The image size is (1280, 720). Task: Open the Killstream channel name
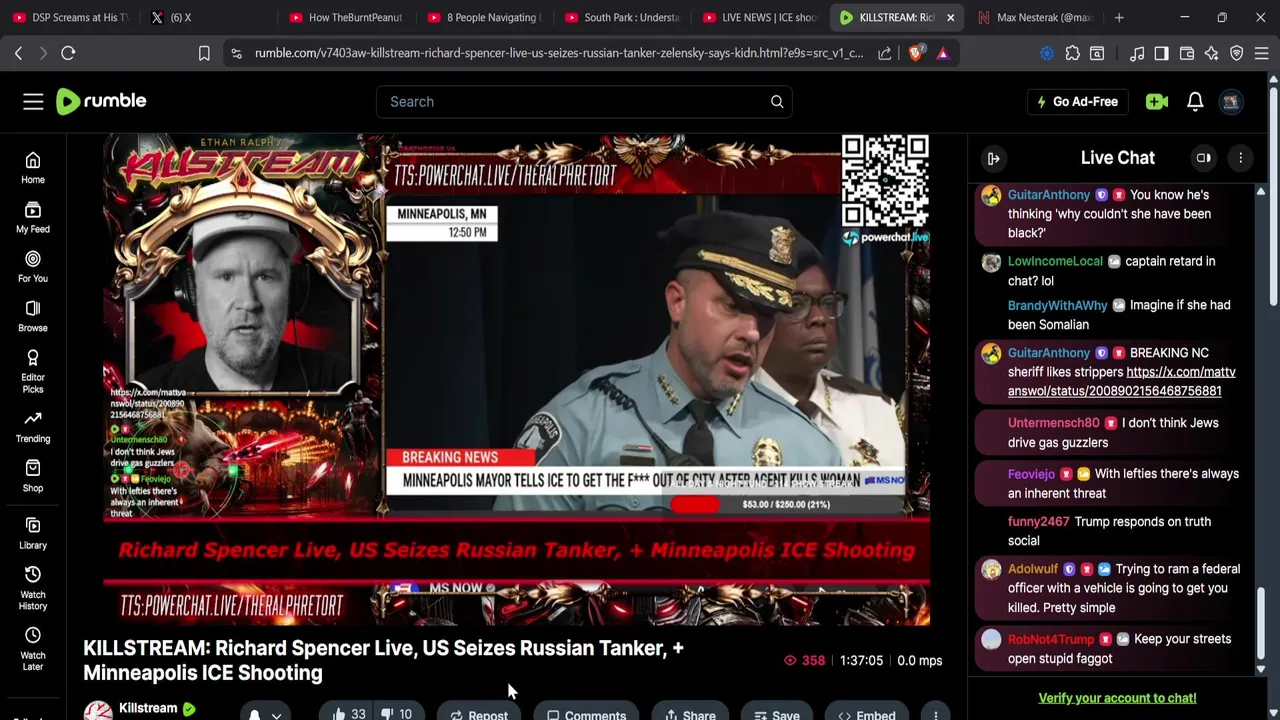coord(148,708)
